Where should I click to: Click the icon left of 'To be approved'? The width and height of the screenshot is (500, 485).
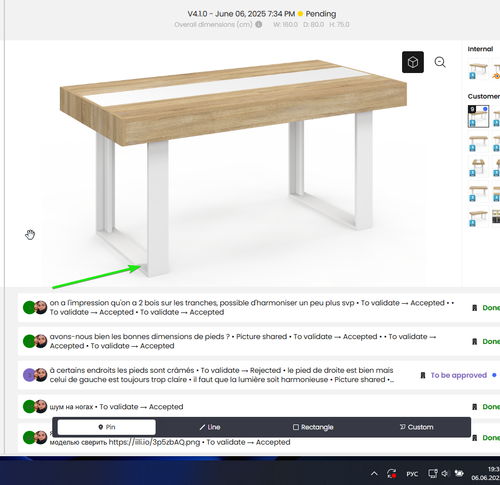pos(423,375)
